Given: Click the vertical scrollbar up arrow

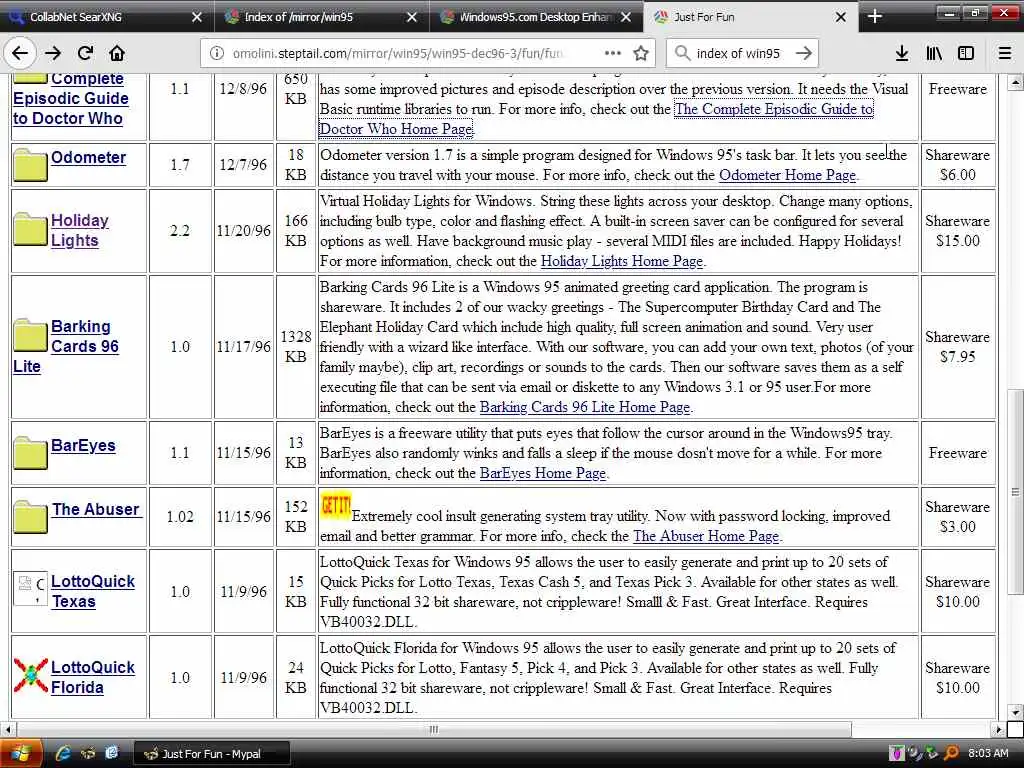Looking at the screenshot, I should (x=1014, y=82).
